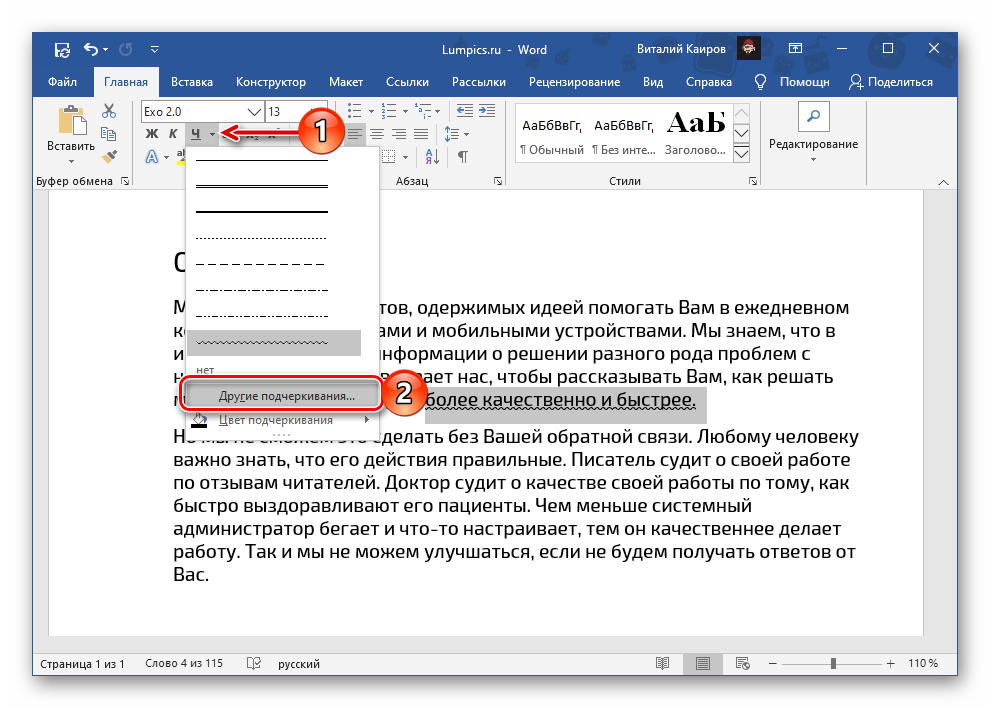This screenshot has height=708, width=990.
Task: Sort text with the А-Я icon
Action: pyautogui.click(x=432, y=157)
